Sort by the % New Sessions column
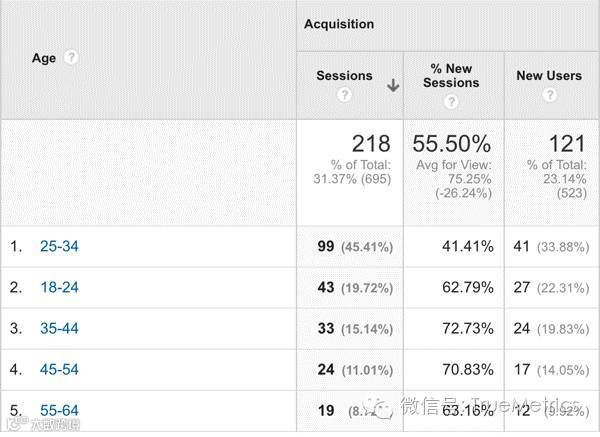Screen dimensions: 600x437 point(451,75)
